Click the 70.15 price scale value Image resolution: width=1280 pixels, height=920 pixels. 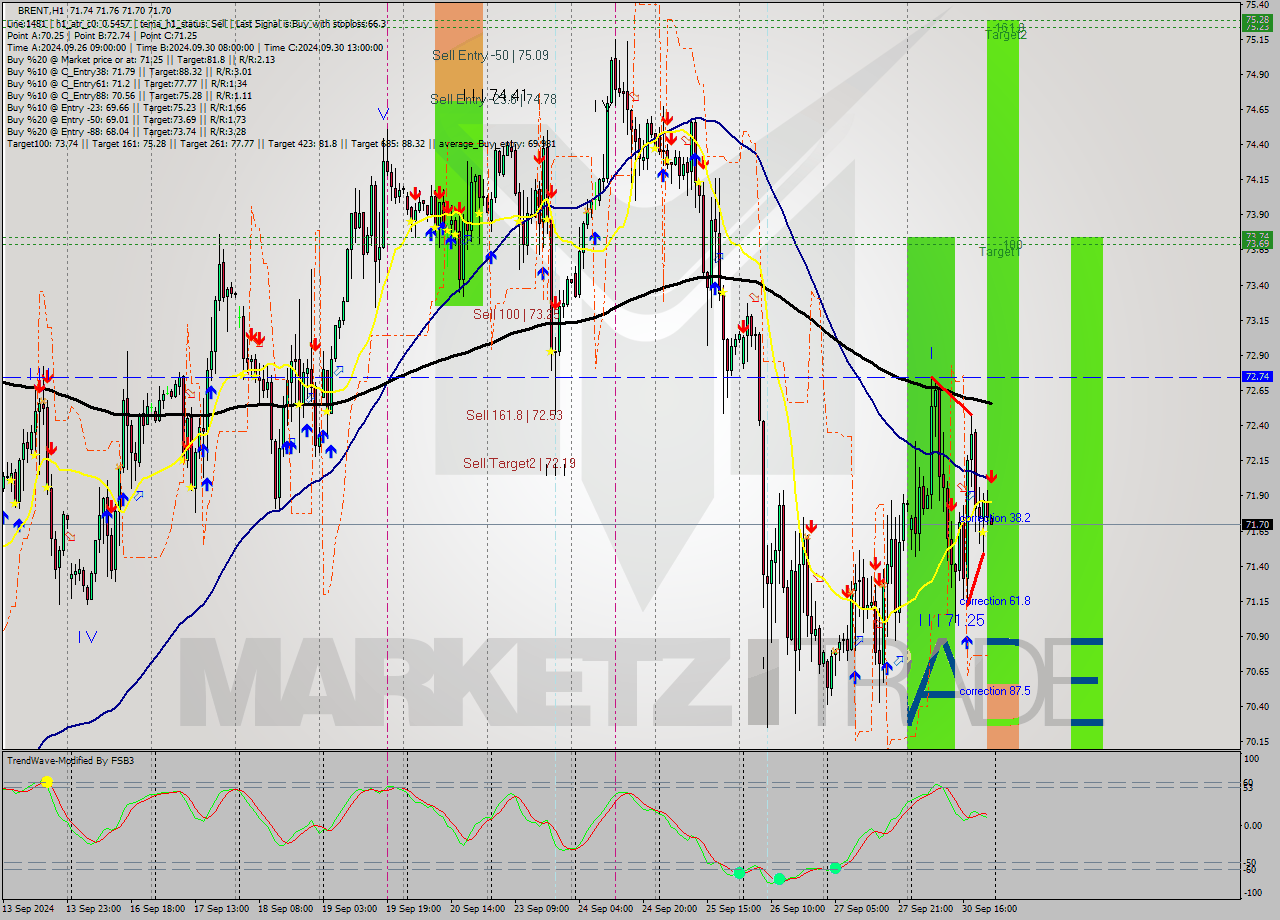pyautogui.click(x=1257, y=741)
